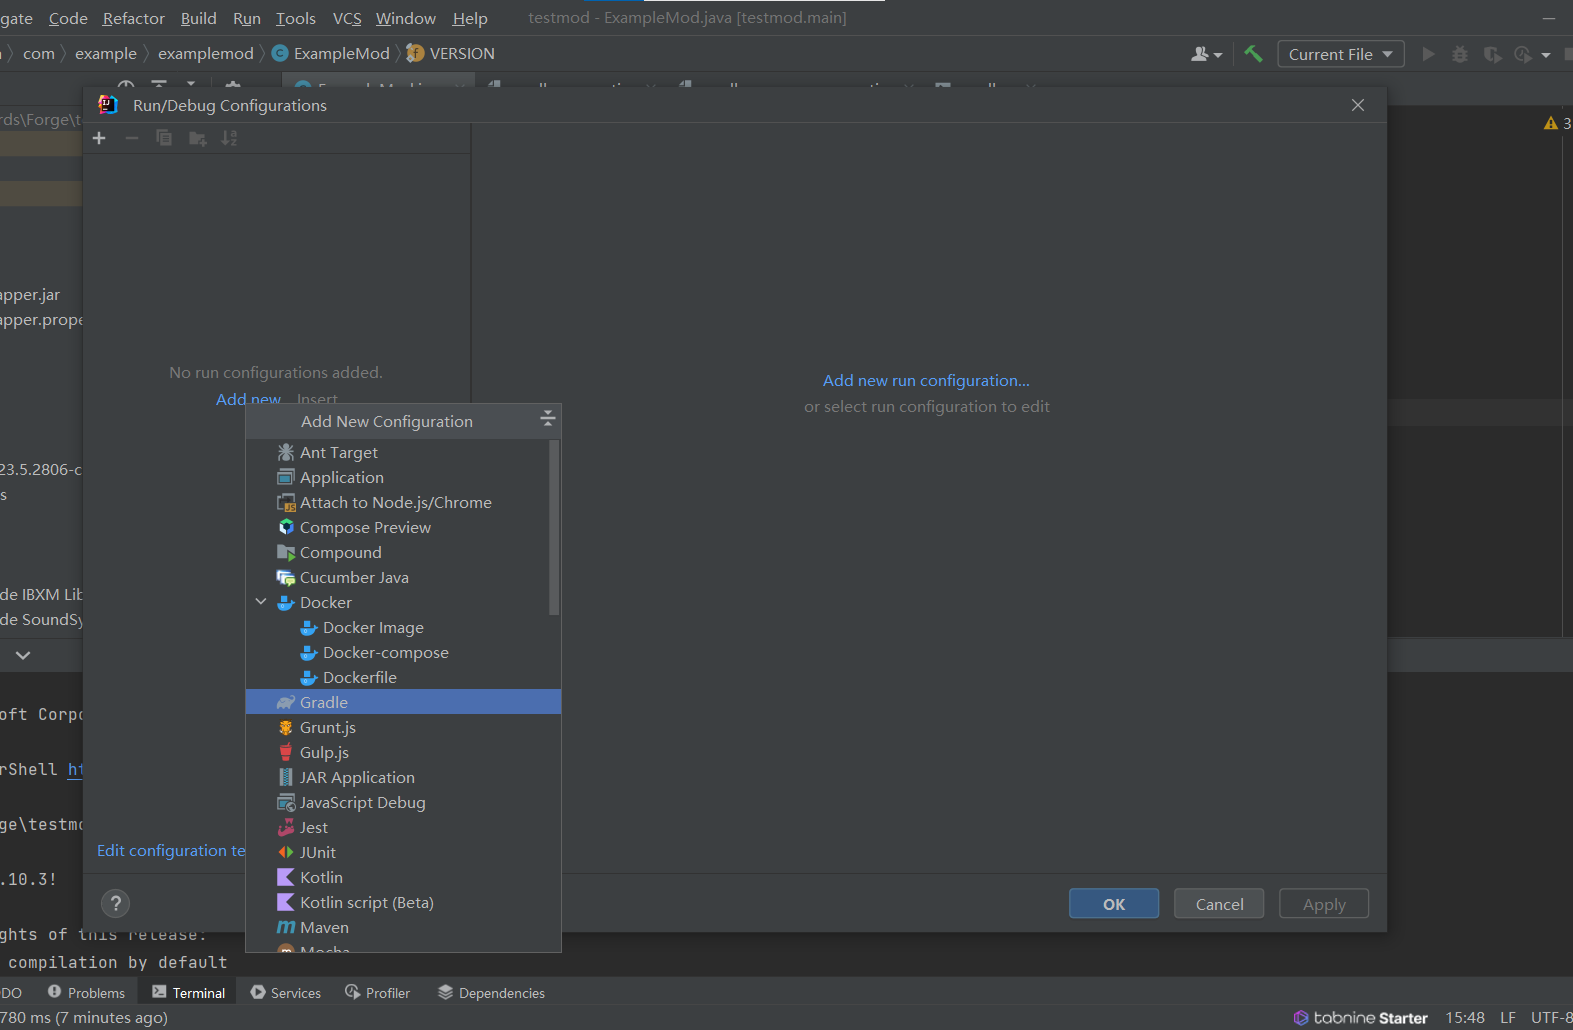
Task: Click the OK button
Action: [1114, 904]
